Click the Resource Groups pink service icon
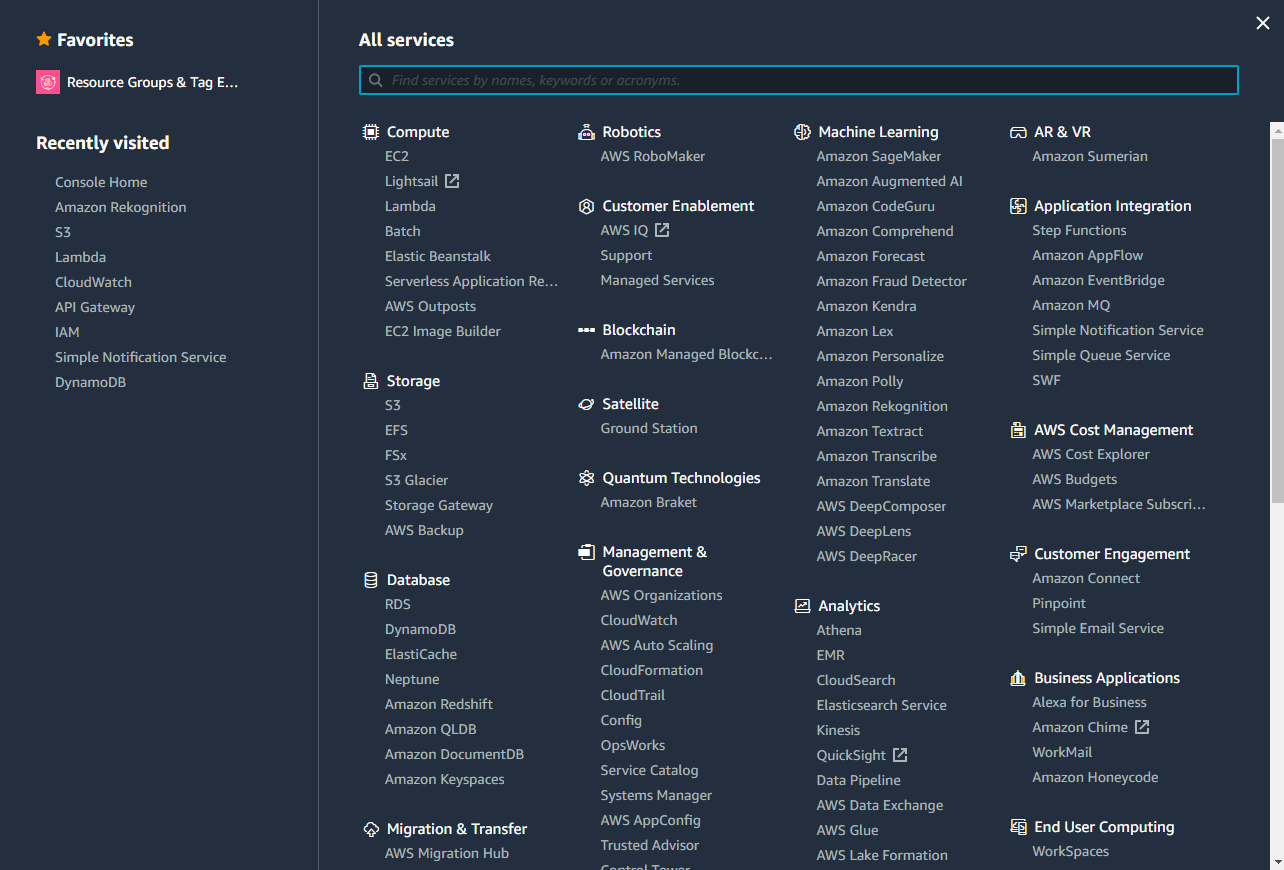This screenshot has height=870, width=1284. [x=48, y=82]
